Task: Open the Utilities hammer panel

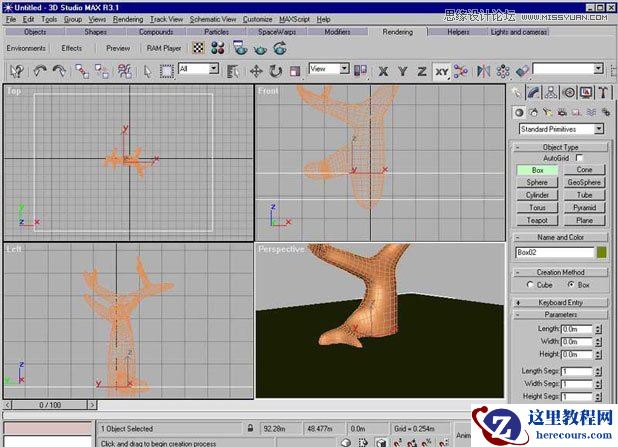Action: pos(603,93)
